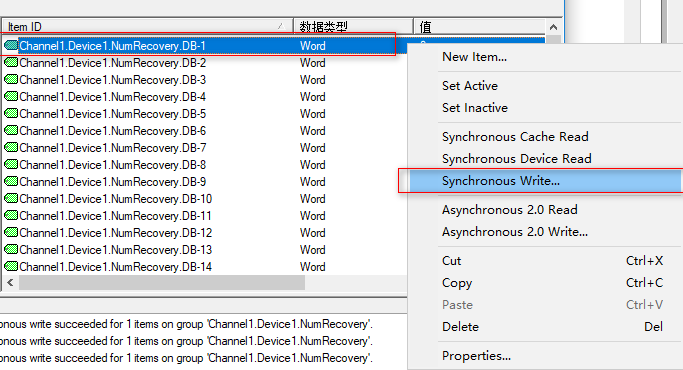Click the 值 column header

coord(479,27)
